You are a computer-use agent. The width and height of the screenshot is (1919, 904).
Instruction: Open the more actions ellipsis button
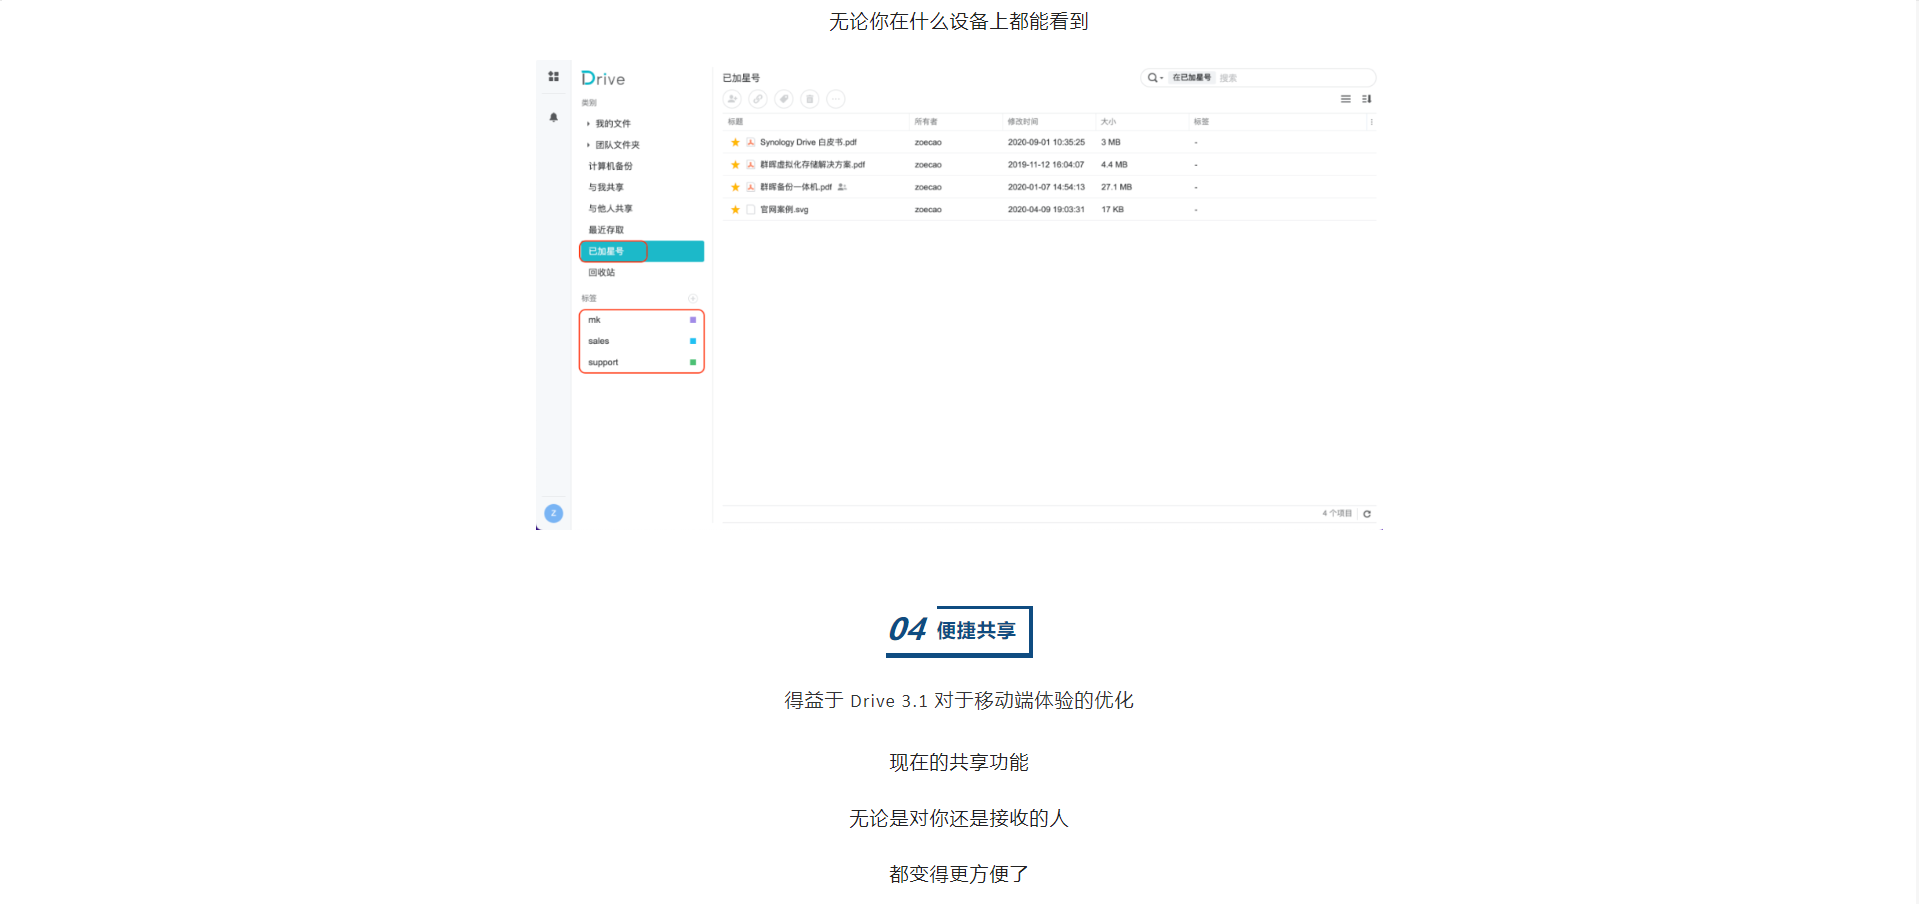[836, 99]
